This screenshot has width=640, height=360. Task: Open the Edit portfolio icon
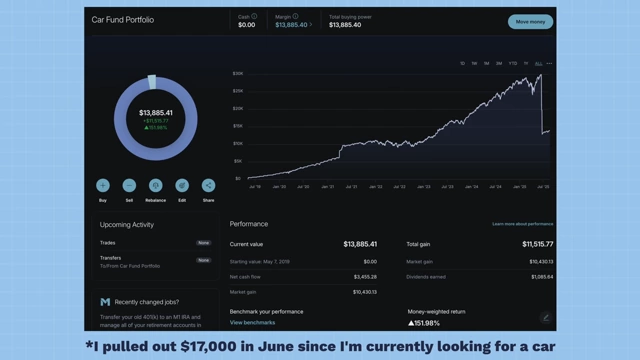click(x=182, y=185)
